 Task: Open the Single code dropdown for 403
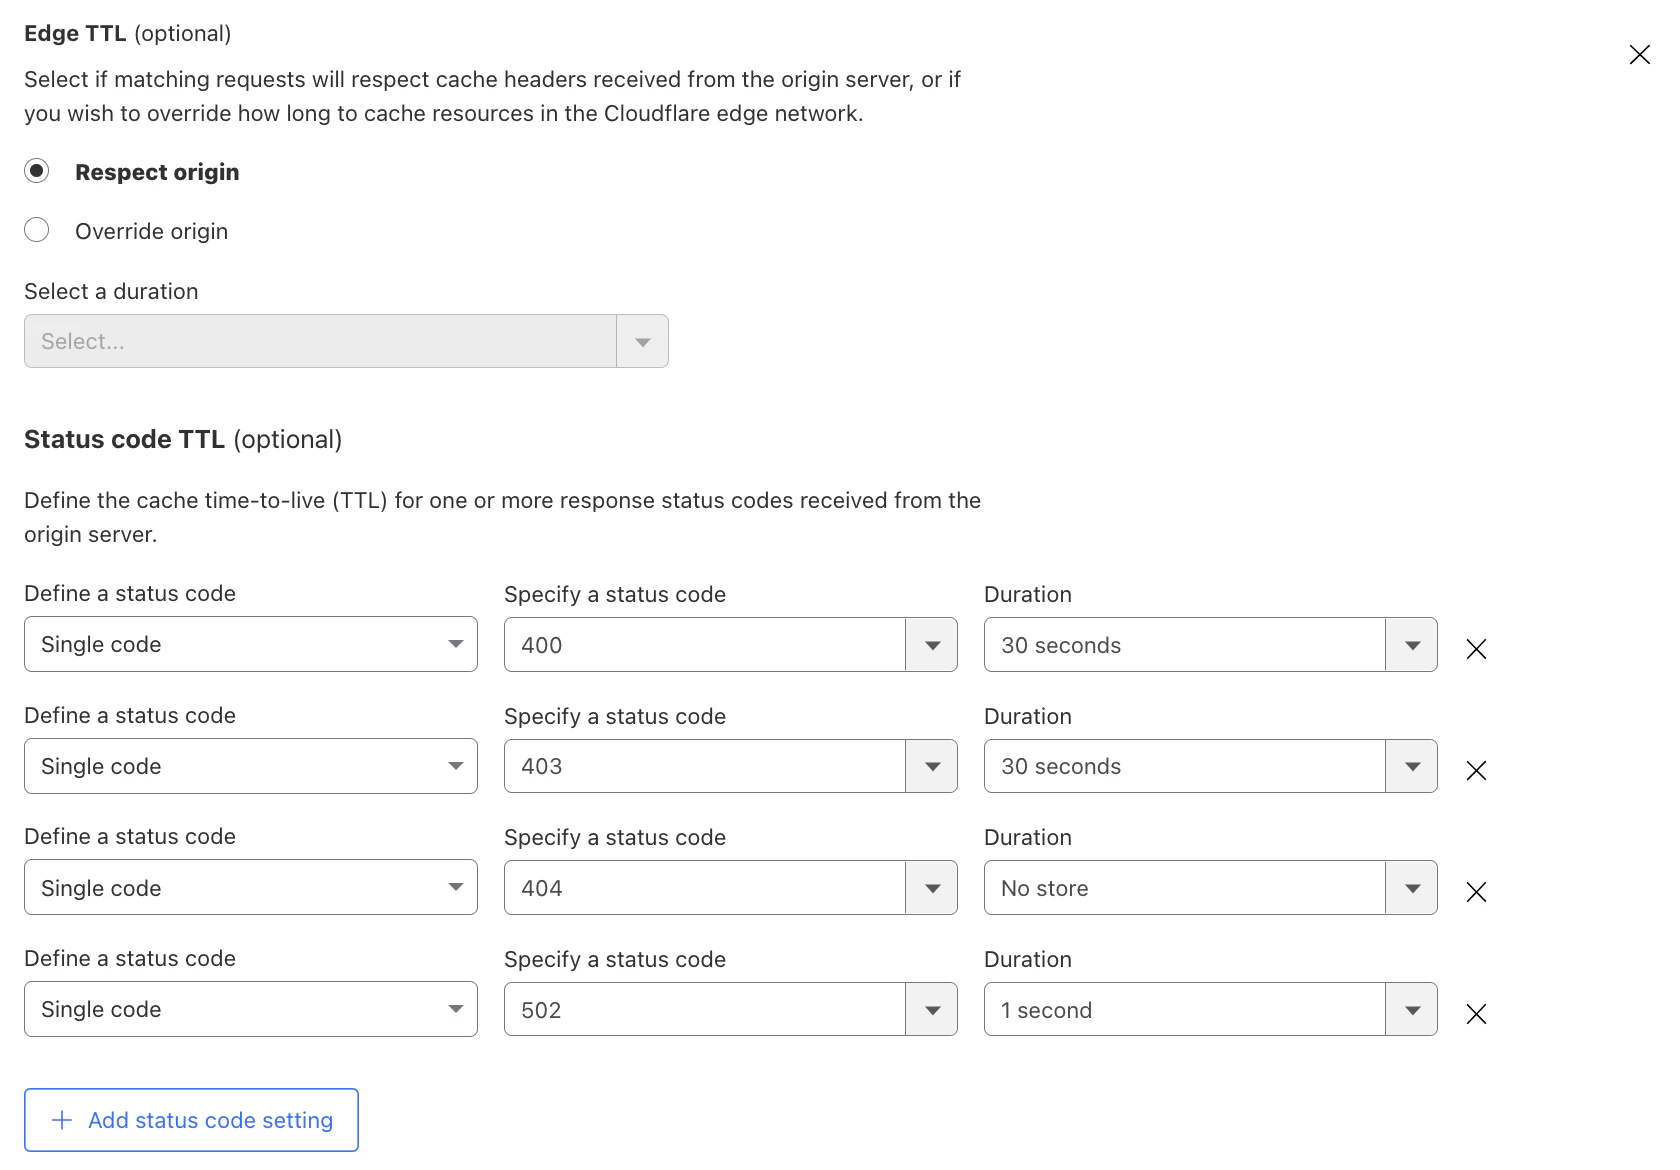coord(250,766)
